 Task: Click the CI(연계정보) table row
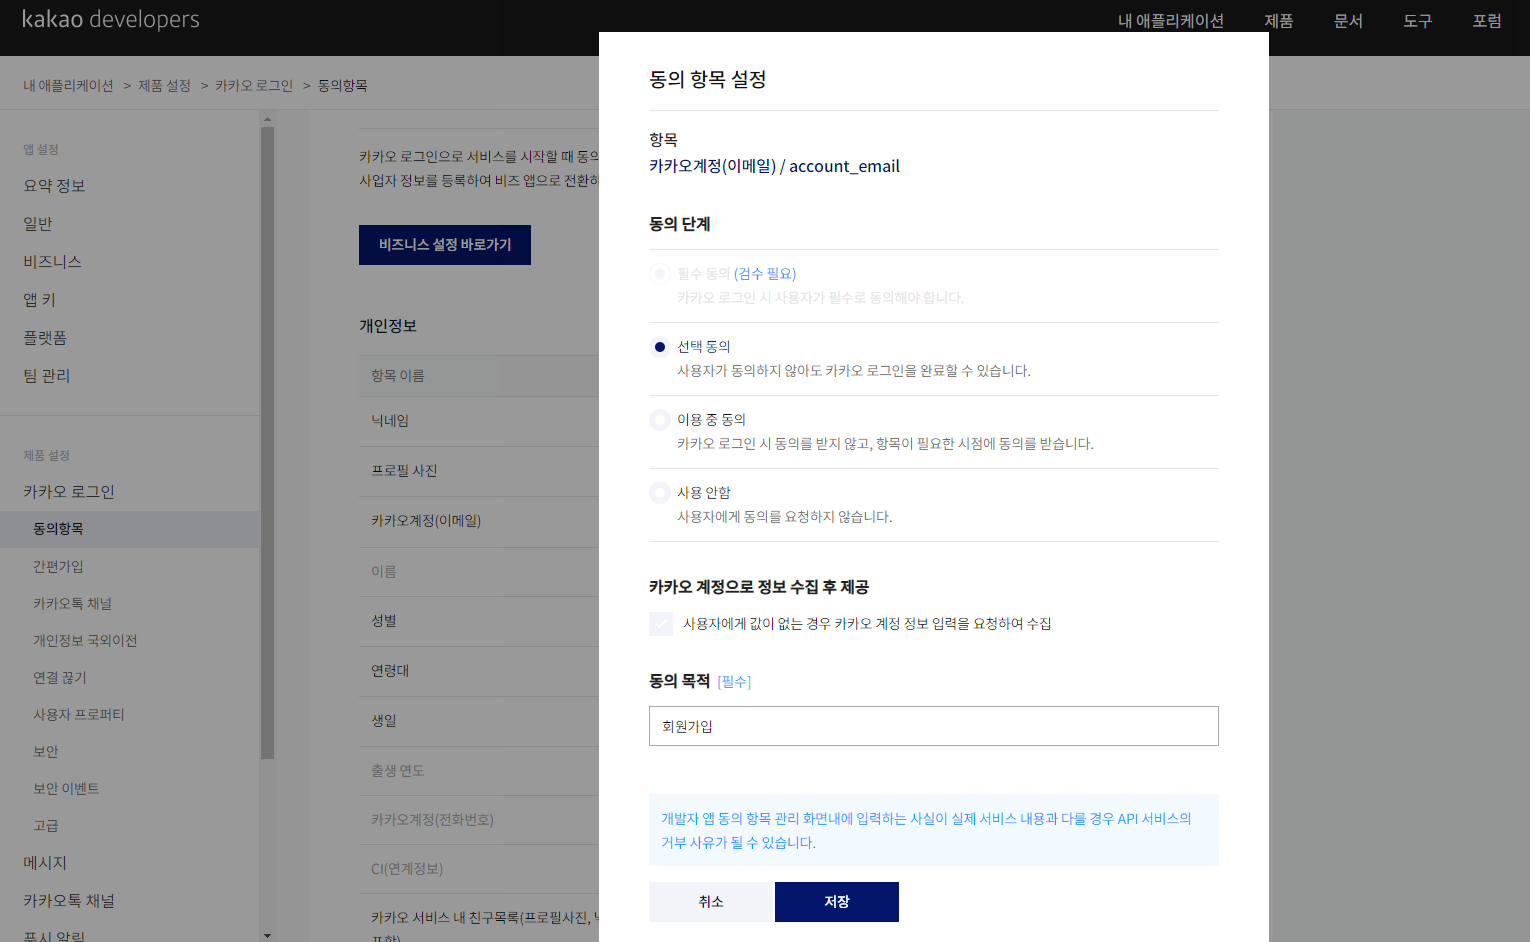coord(479,869)
